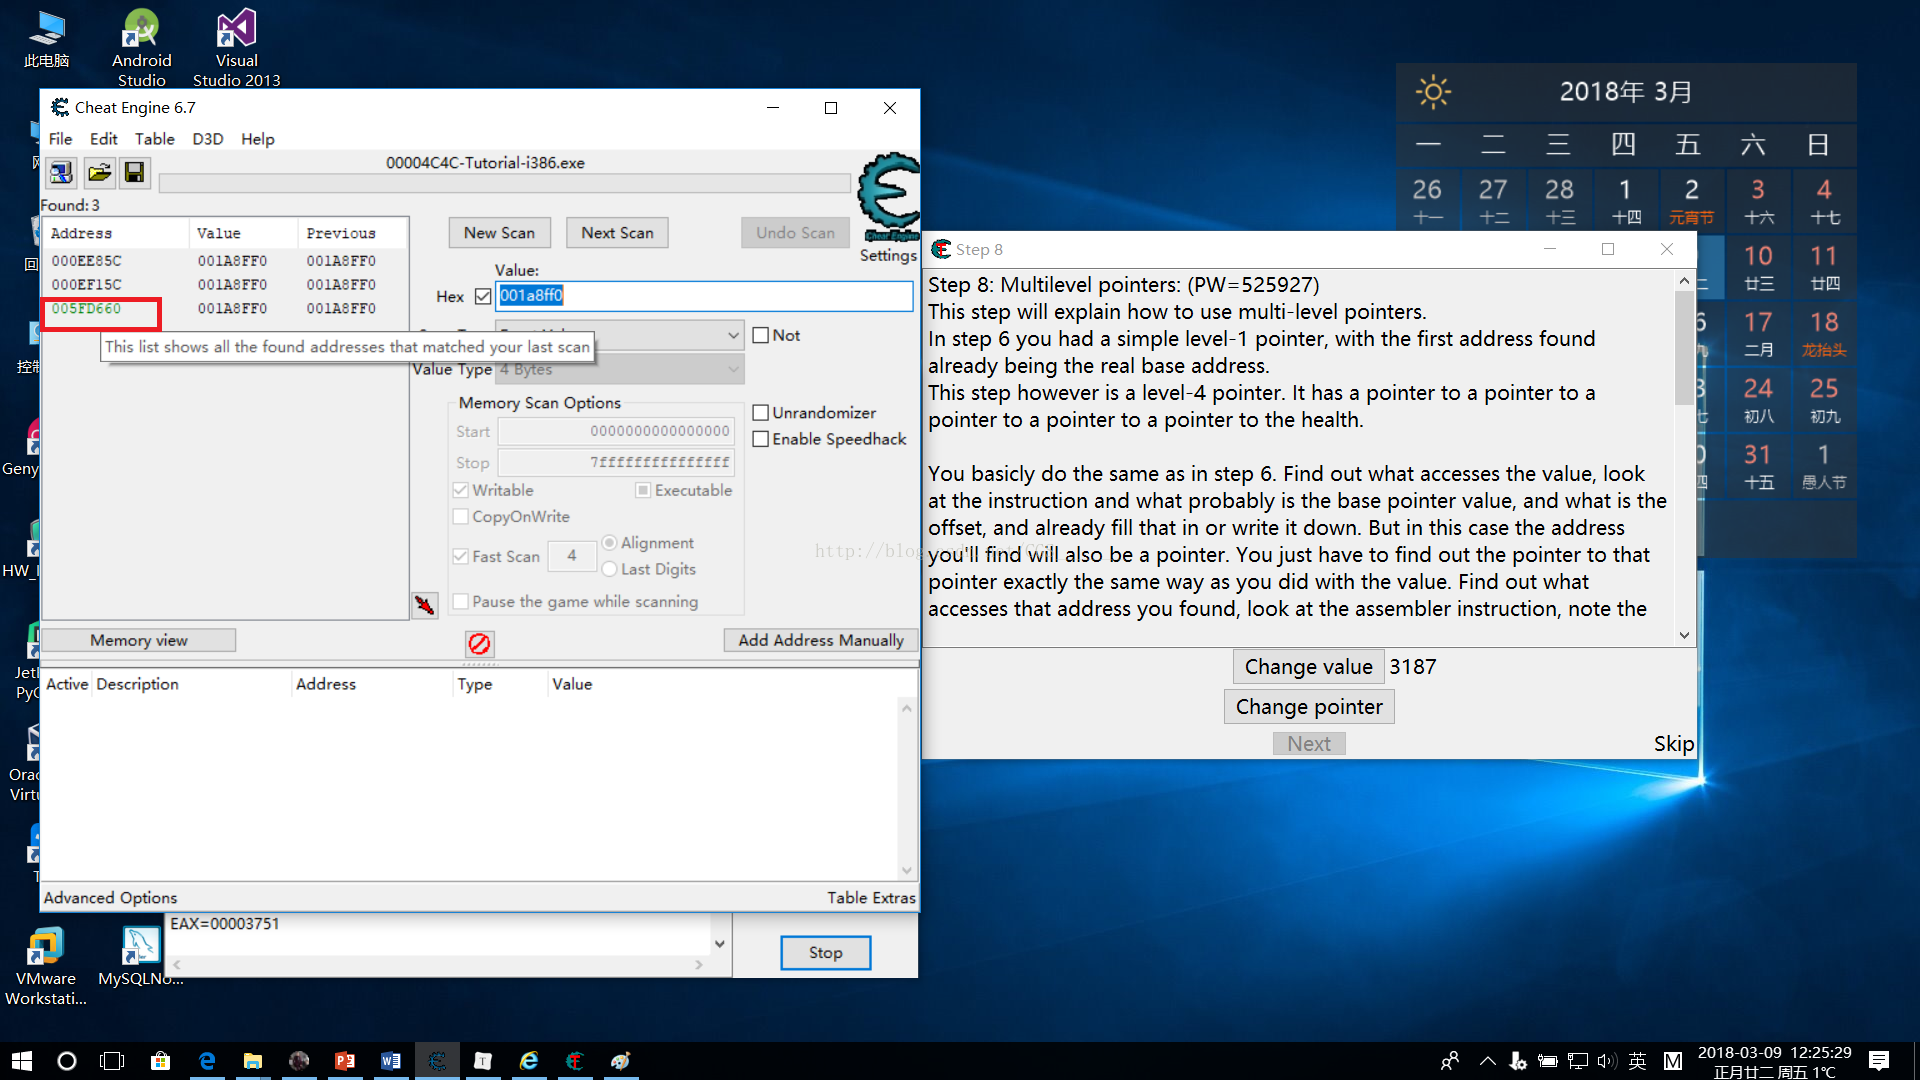Expand the debug output dropdown arrow
Screen dimensions: 1920x1080
click(719, 943)
